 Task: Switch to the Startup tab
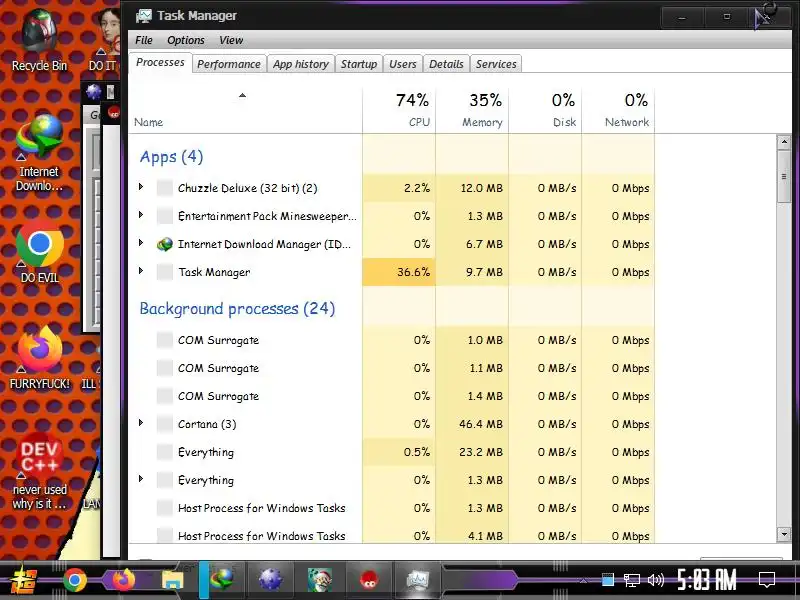click(x=359, y=64)
